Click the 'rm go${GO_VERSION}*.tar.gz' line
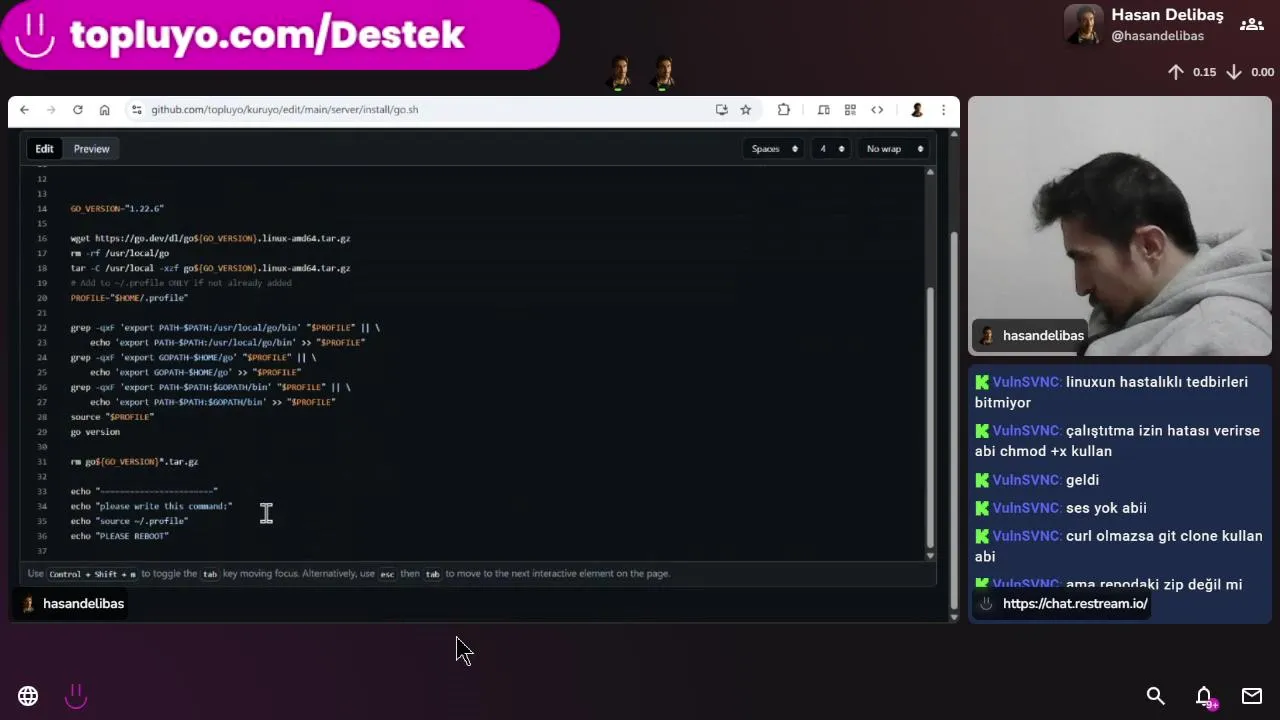Screen dimensions: 1280x720 (x=134, y=462)
